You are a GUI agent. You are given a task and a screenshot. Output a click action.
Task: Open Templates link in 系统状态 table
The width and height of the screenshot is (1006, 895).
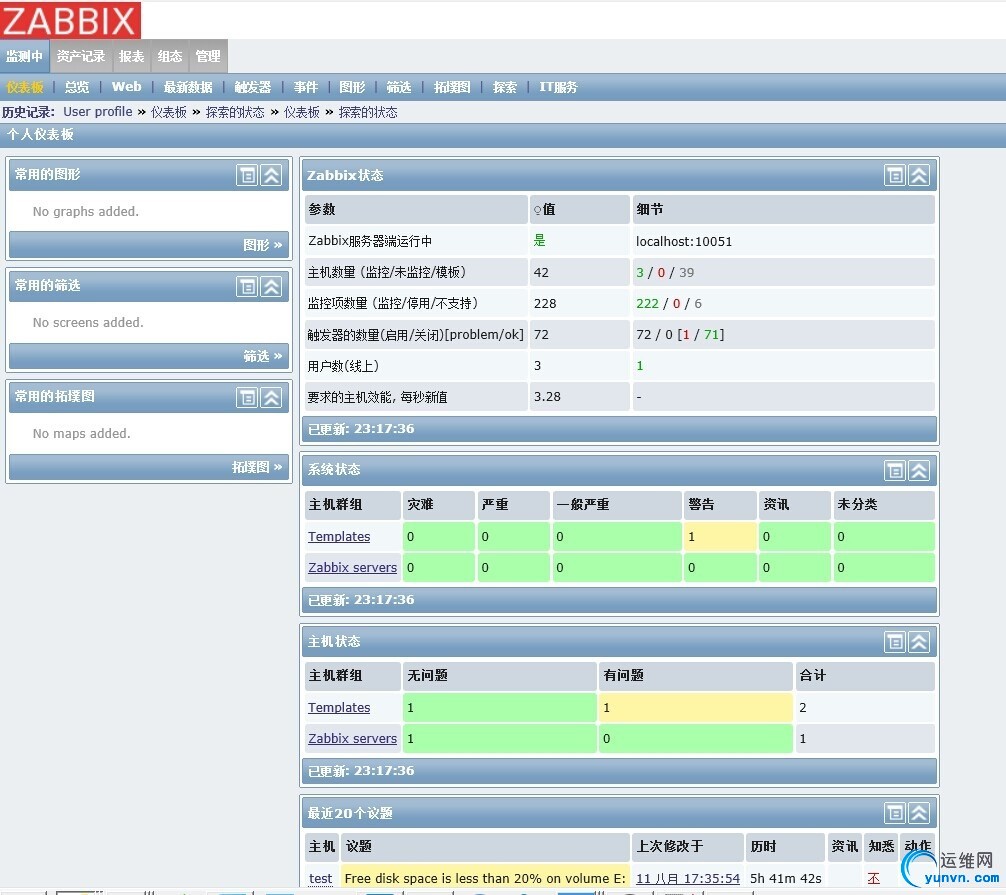click(339, 536)
